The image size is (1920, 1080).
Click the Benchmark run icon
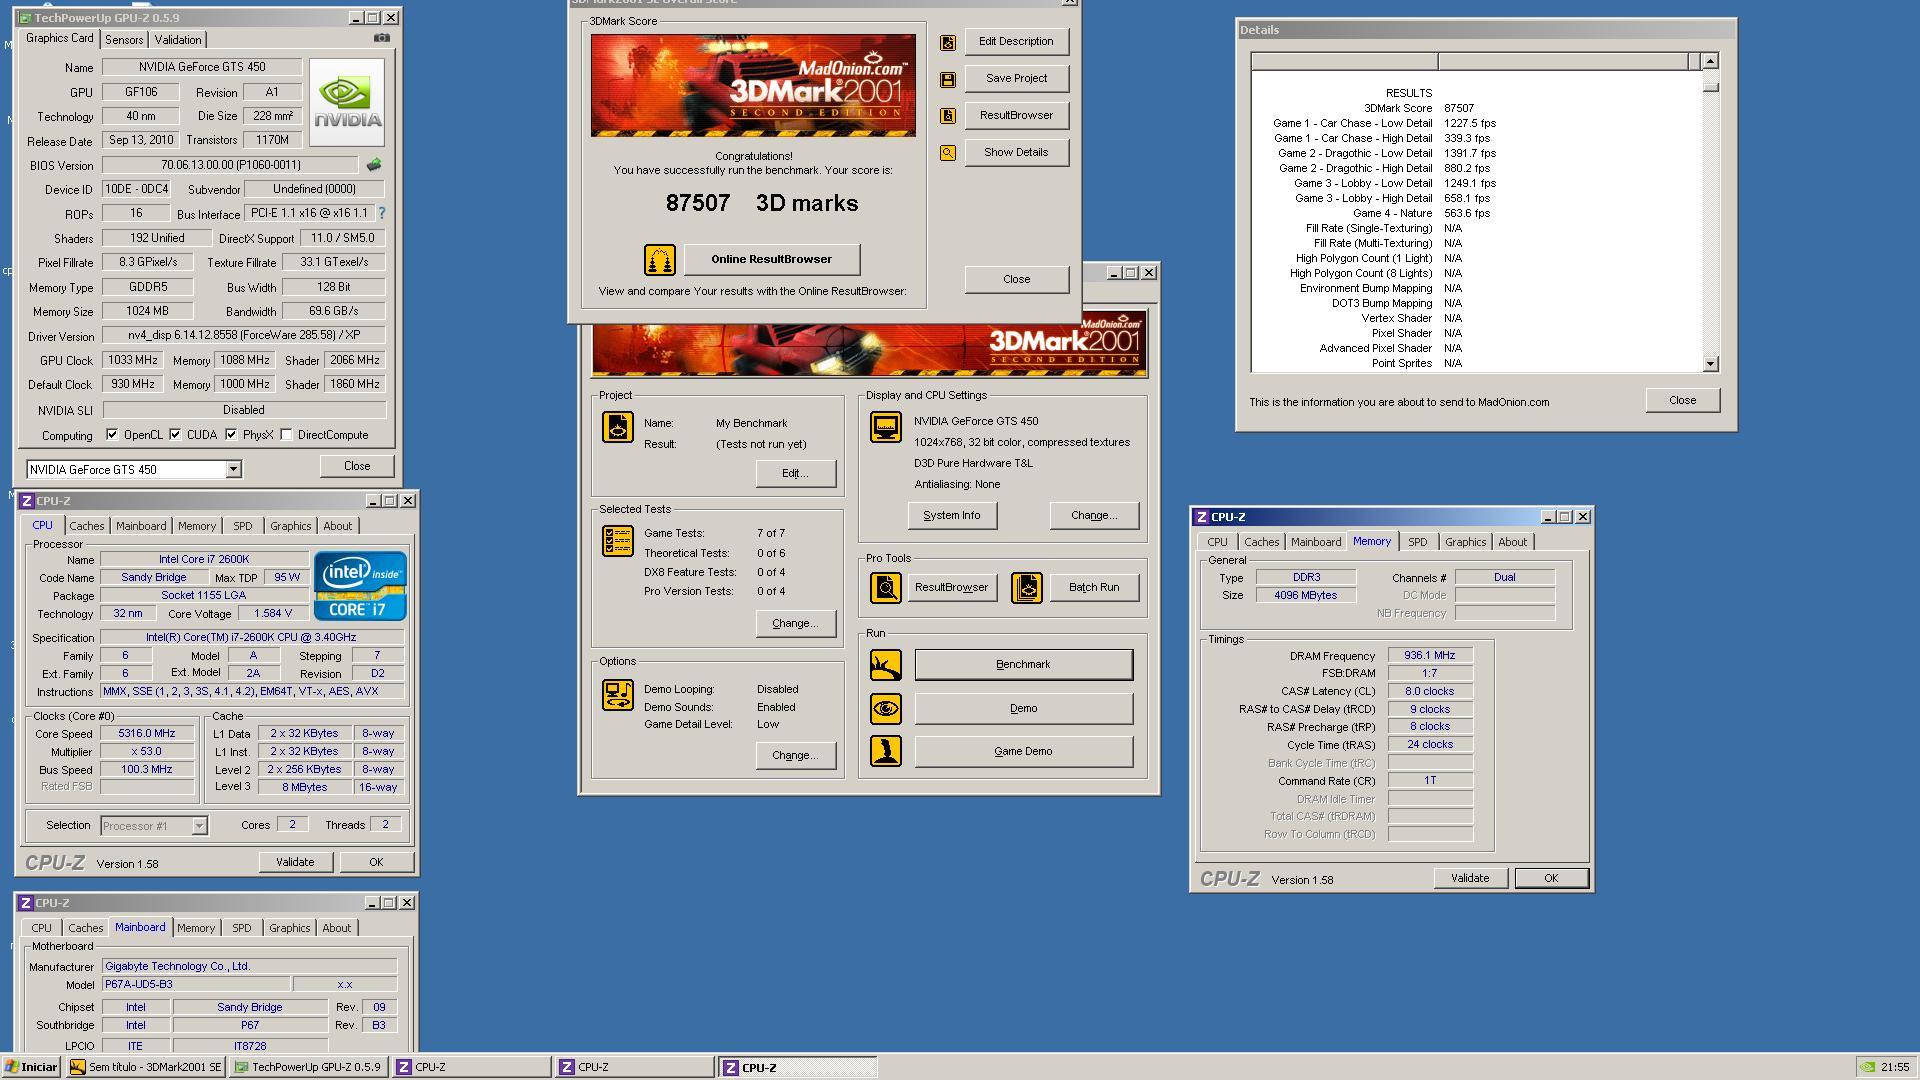tap(886, 665)
